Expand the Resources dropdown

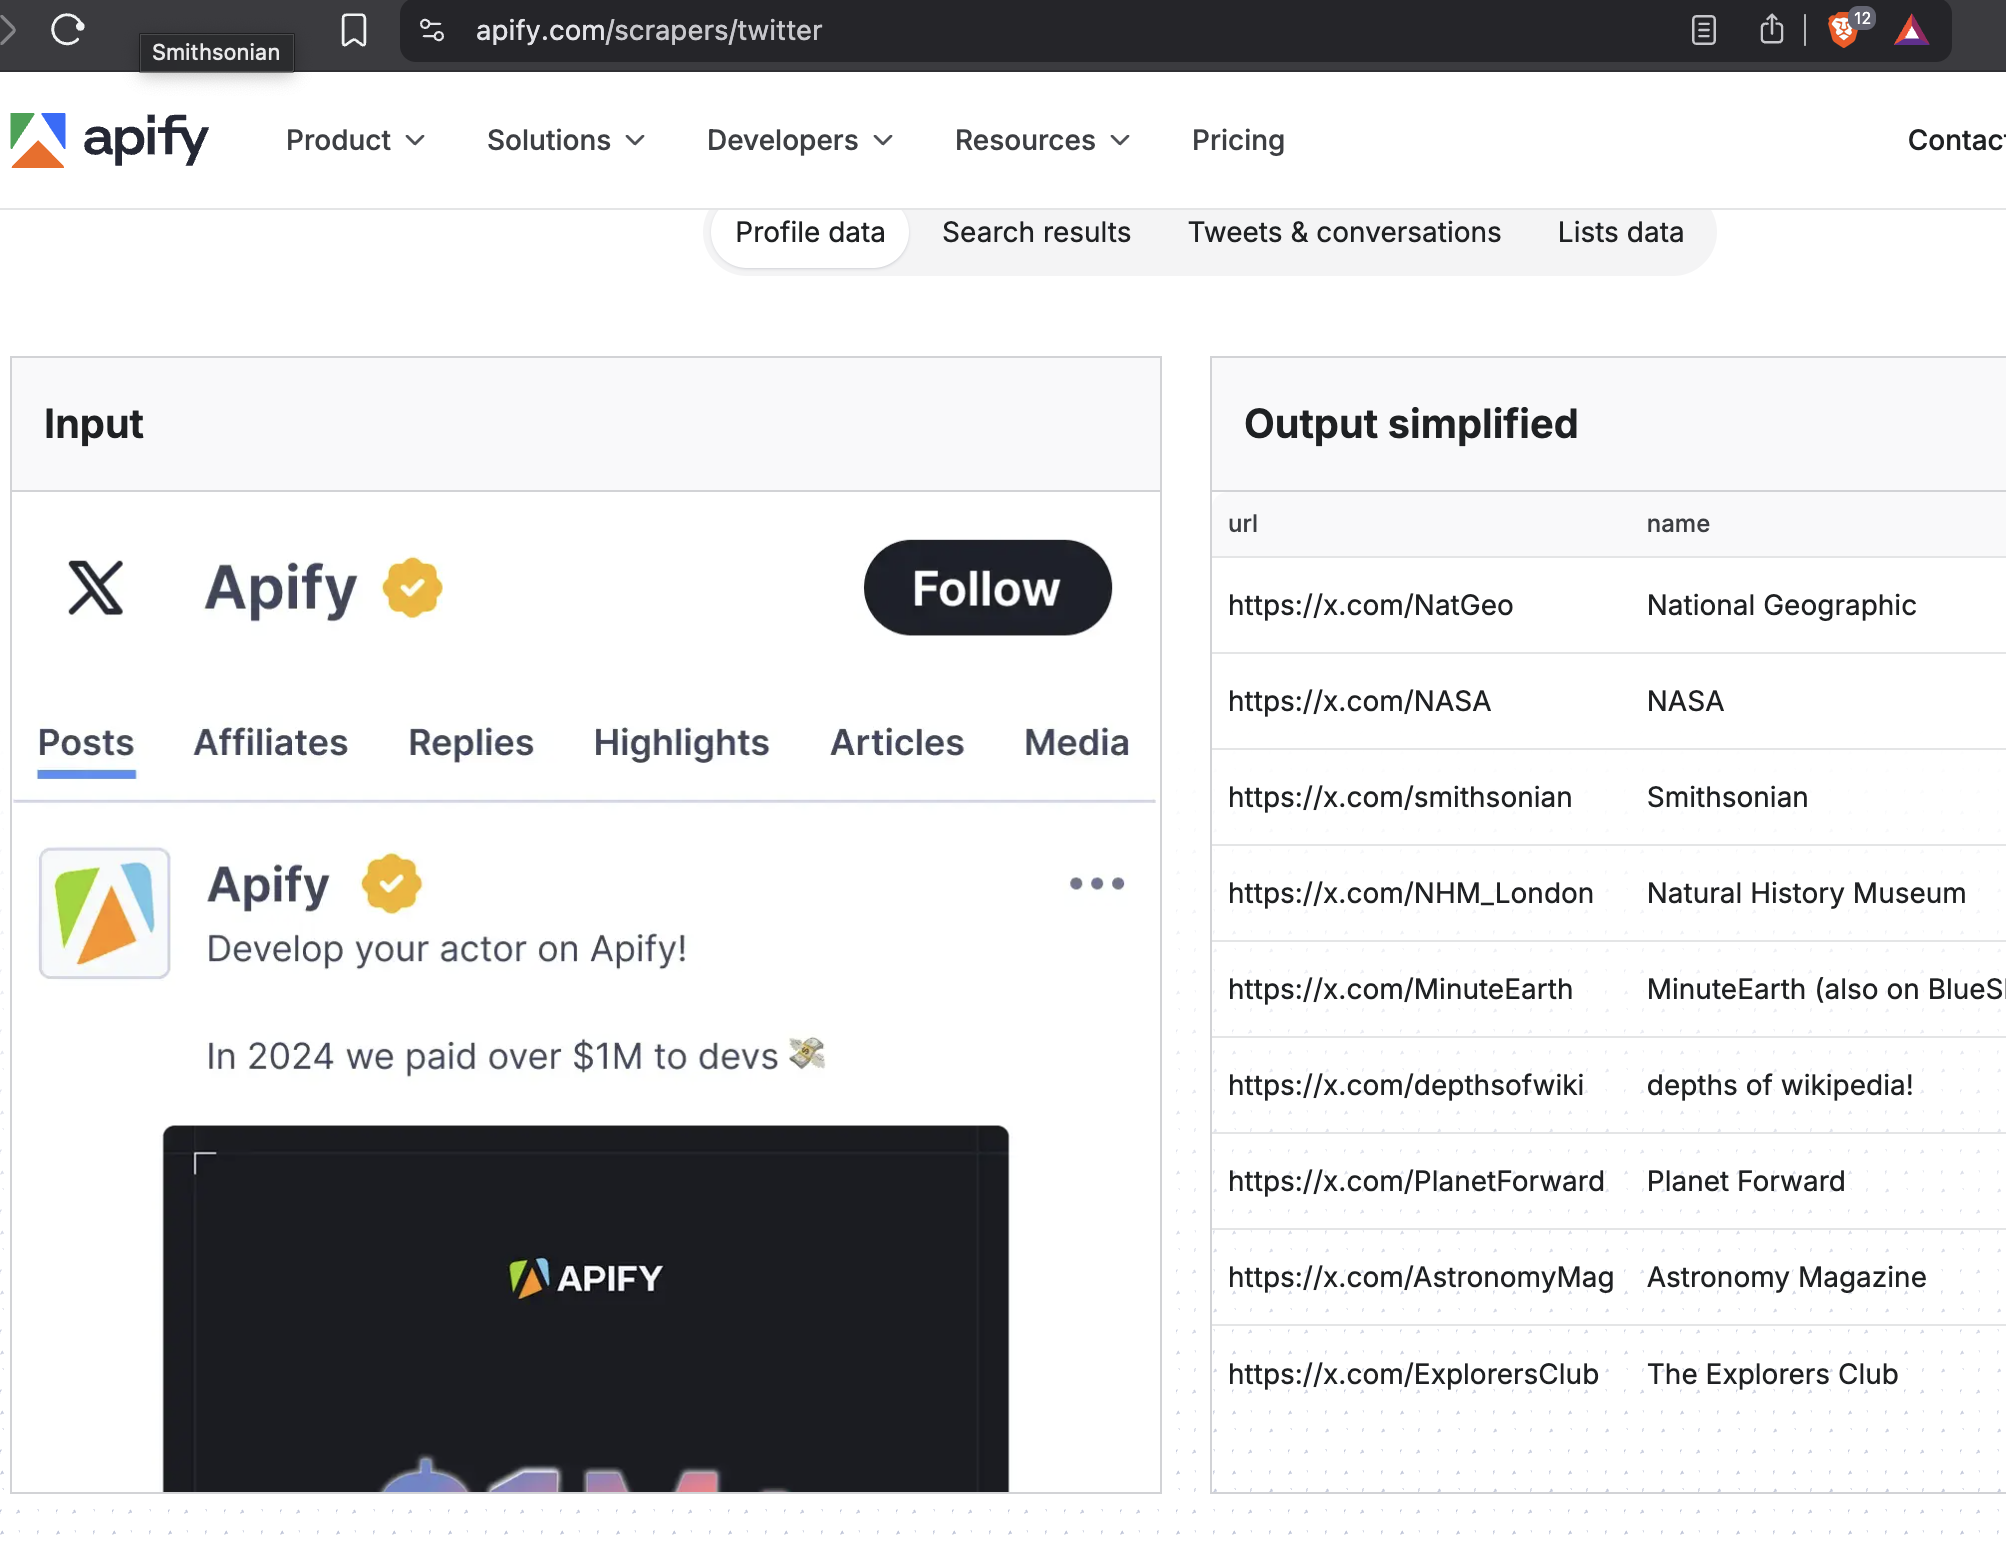click(x=1042, y=140)
